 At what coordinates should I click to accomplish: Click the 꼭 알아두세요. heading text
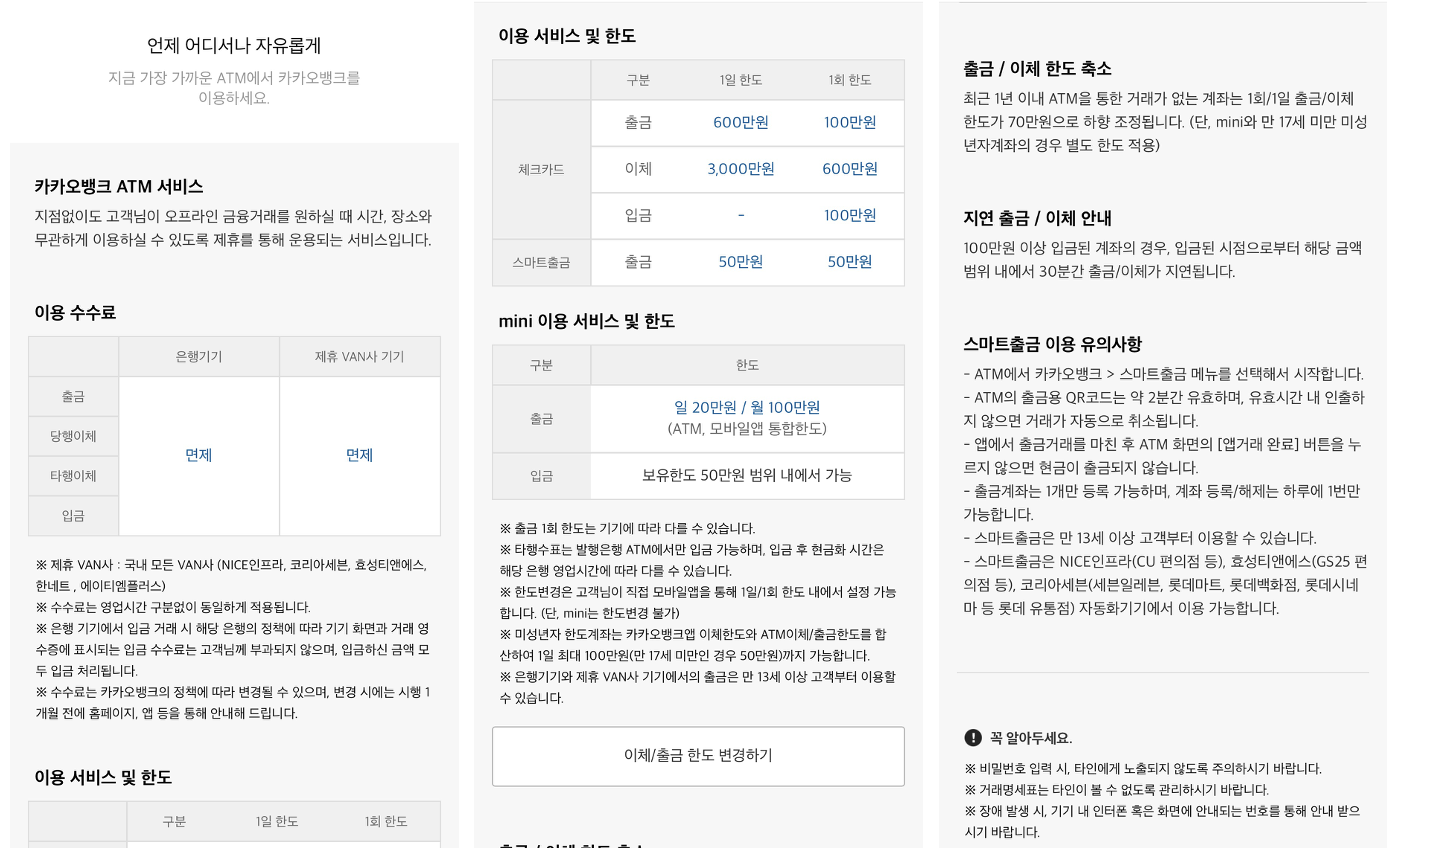[x=1031, y=738]
